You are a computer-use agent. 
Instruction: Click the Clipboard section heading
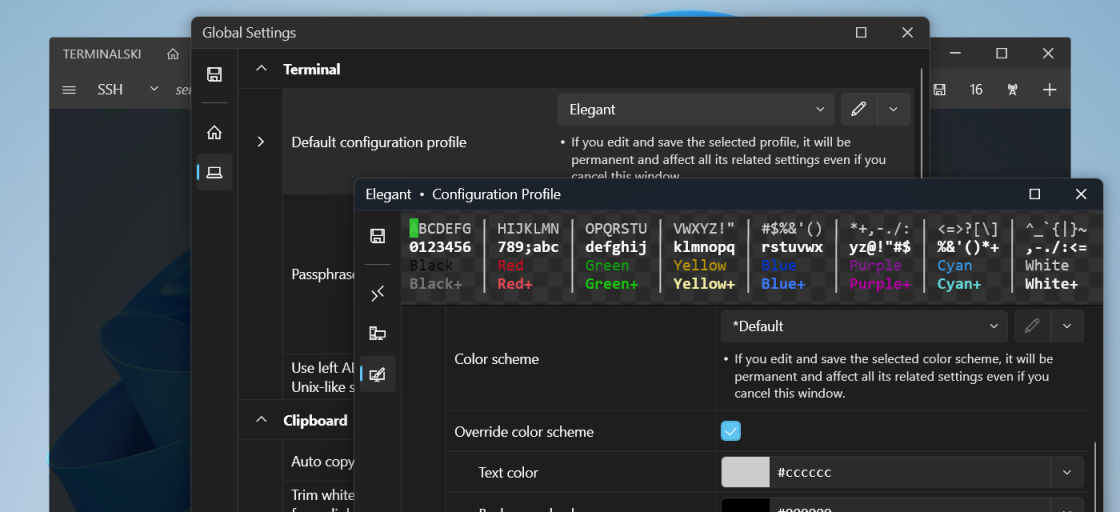(x=315, y=421)
